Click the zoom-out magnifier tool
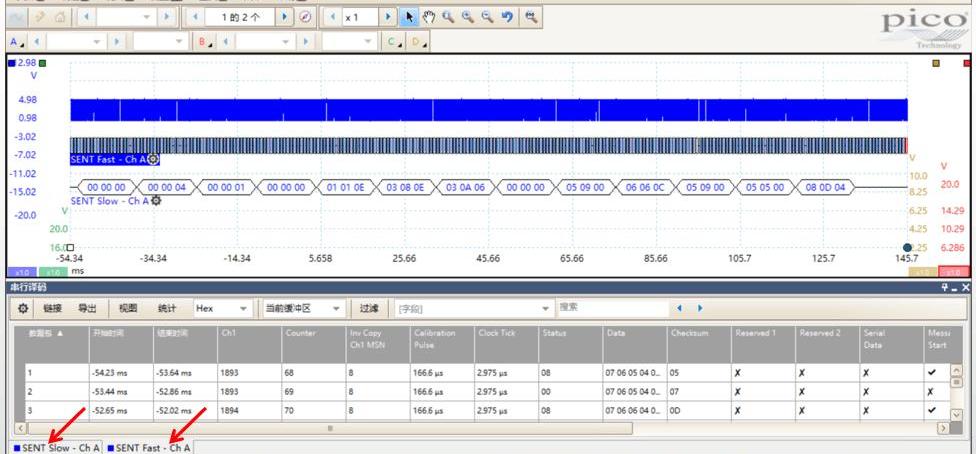The height and width of the screenshot is (454, 976). (x=487, y=17)
